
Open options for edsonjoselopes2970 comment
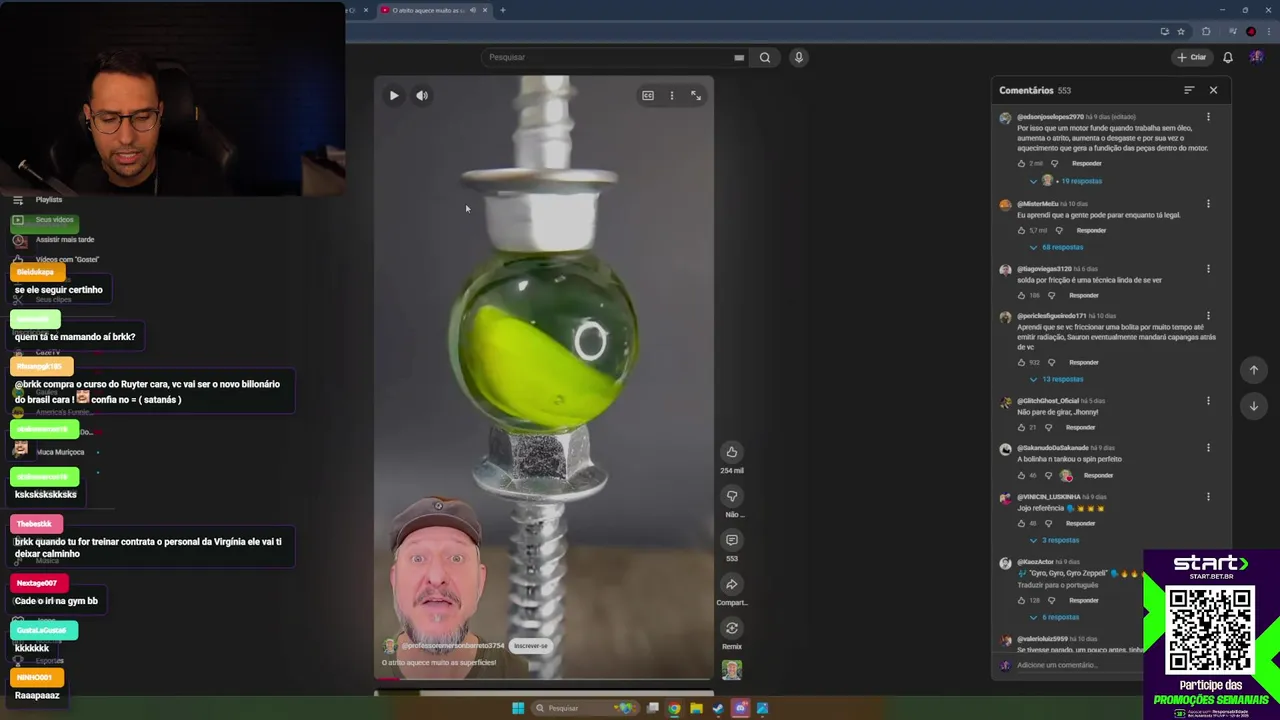click(x=1208, y=117)
